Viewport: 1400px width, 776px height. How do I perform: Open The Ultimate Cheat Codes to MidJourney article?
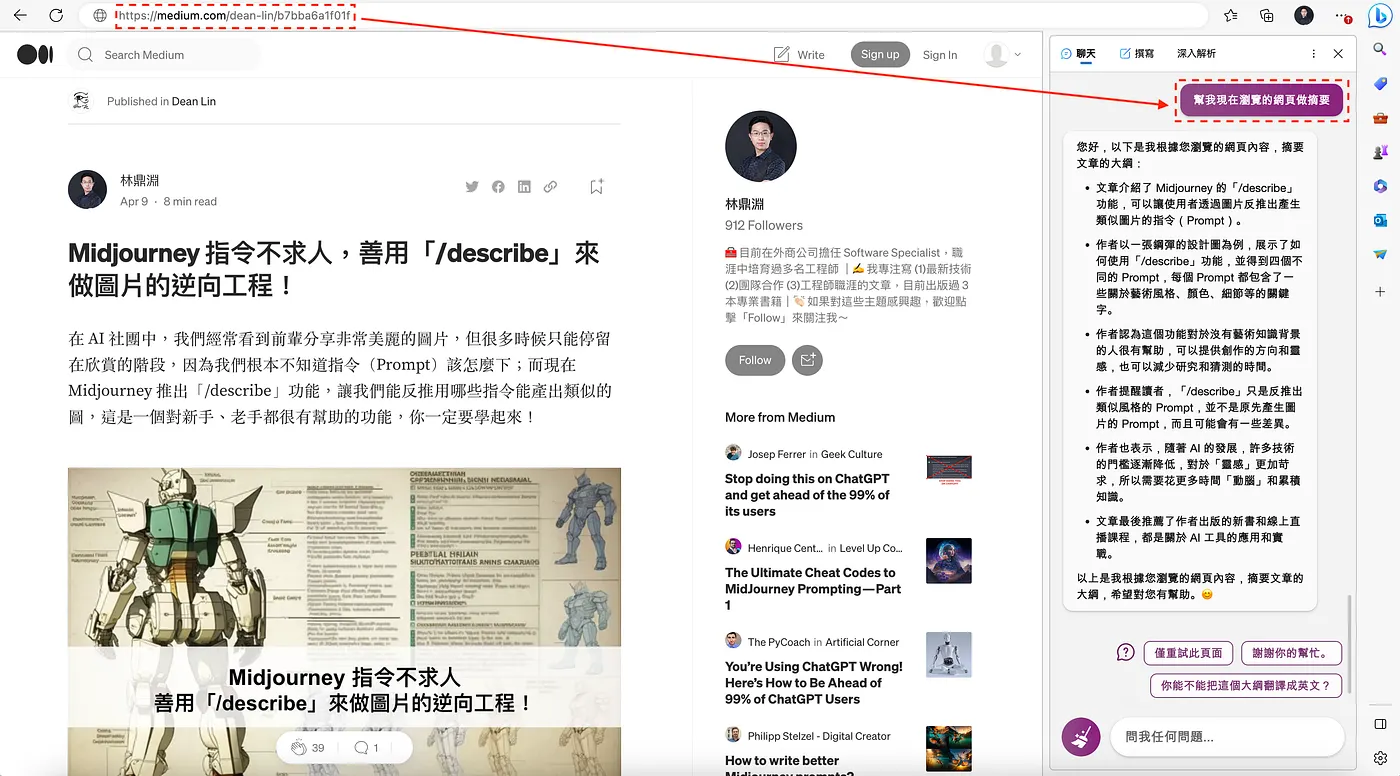(x=815, y=589)
